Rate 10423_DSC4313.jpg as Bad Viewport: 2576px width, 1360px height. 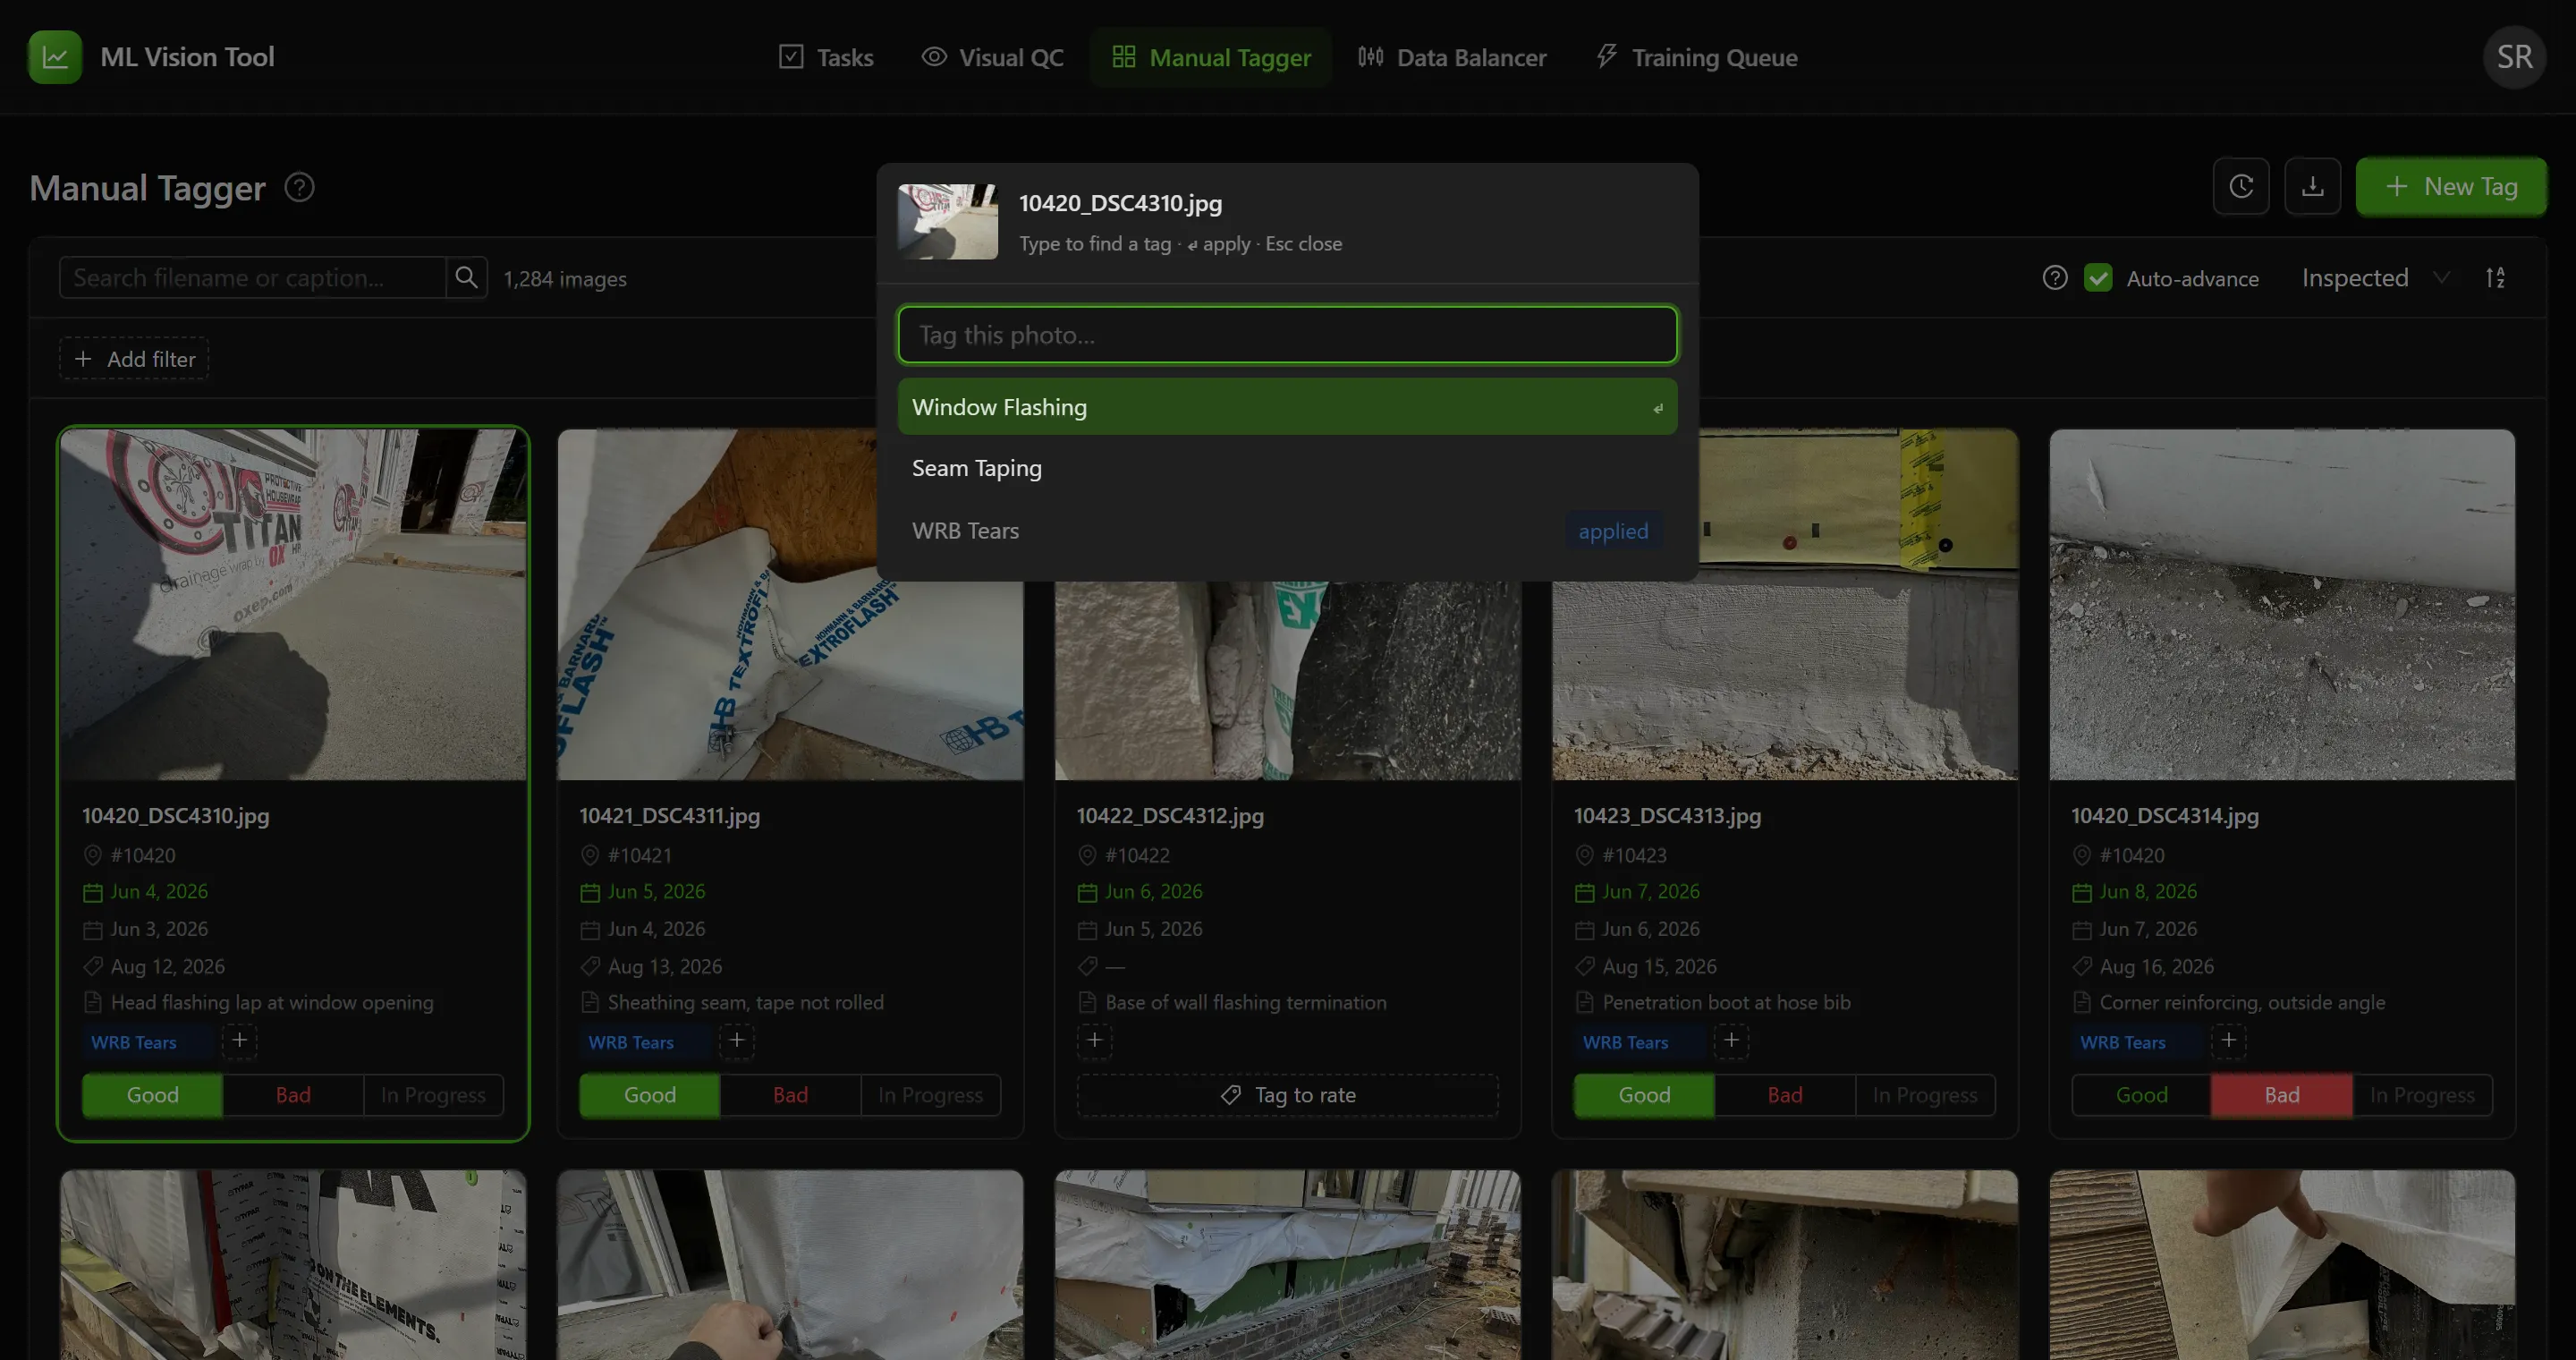coord(1785,1094)
